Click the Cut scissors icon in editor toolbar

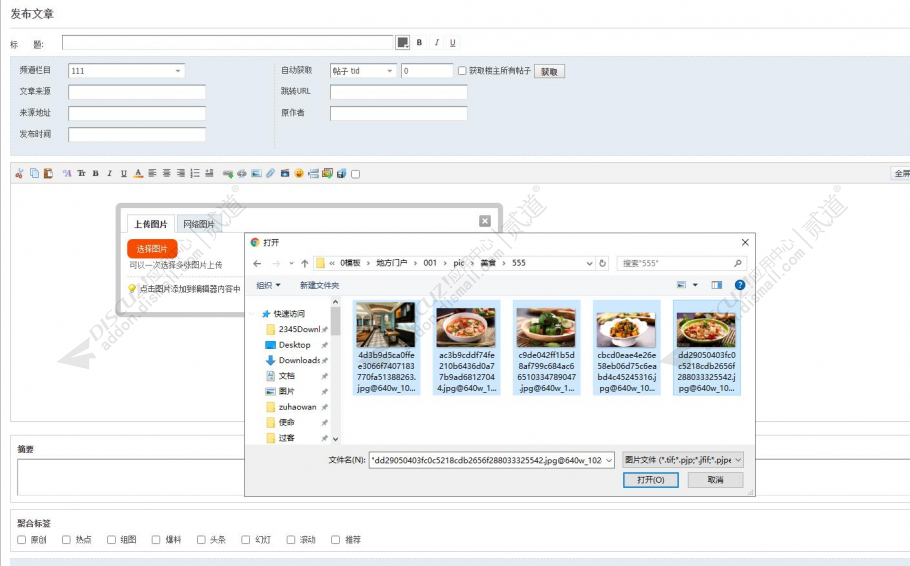[19, 173]
